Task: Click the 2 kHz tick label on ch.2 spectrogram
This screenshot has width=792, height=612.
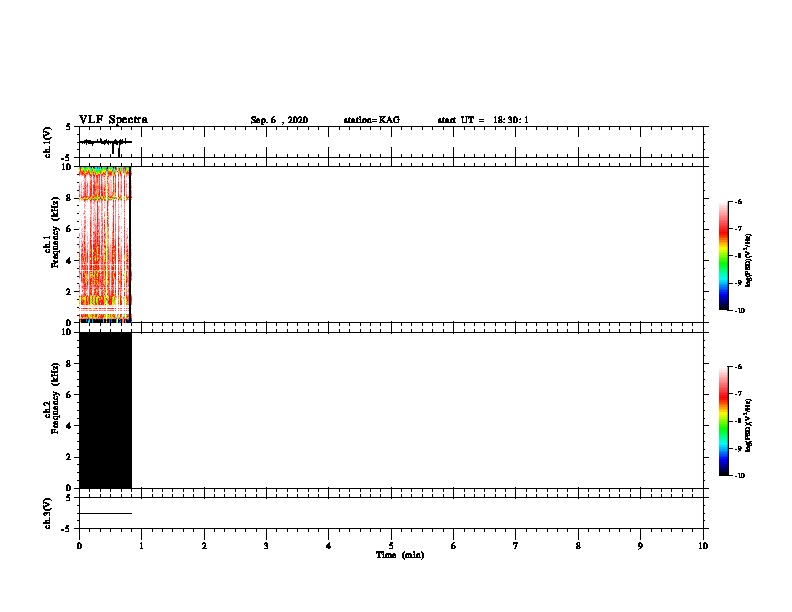Action: click(69, 457)
